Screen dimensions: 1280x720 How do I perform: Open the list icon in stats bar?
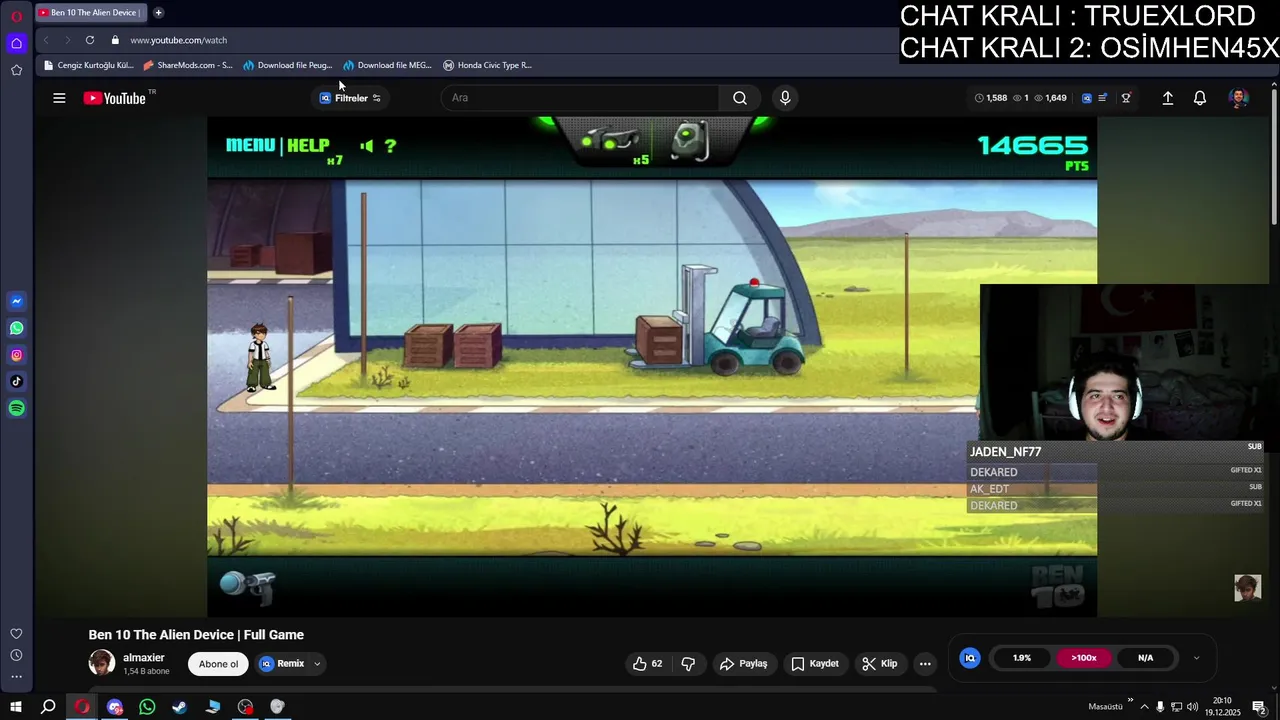[1103, 98]
